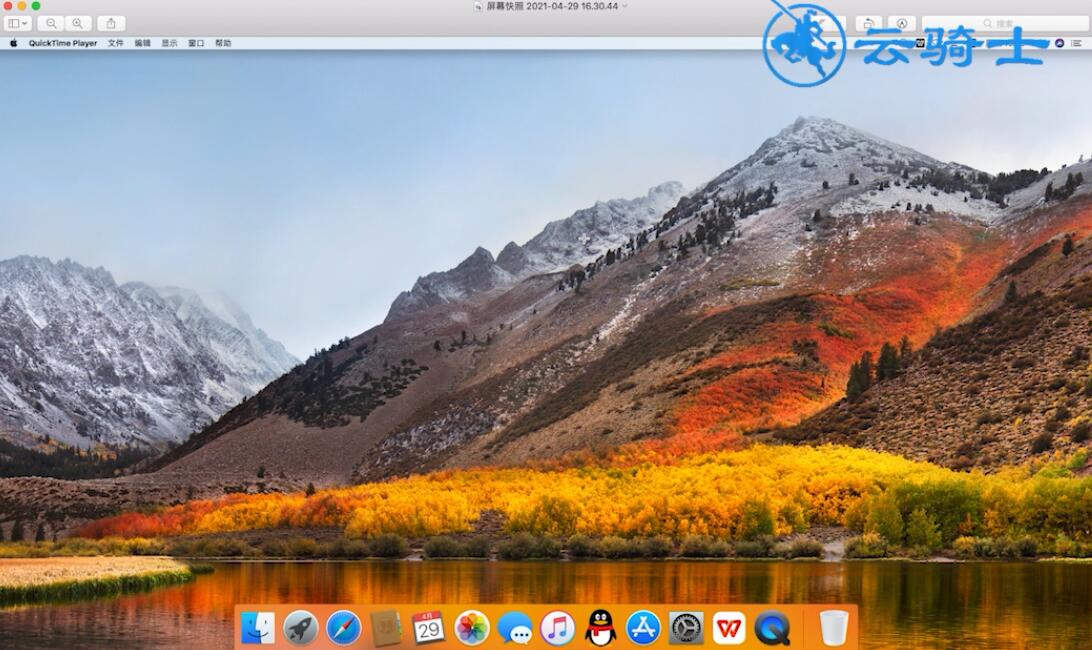Click the window title 屏幕快照 2021-04-29 16.30.44
Image resolution: width=1092 pixels, height=650 pixels.
(x=552, y=6)
